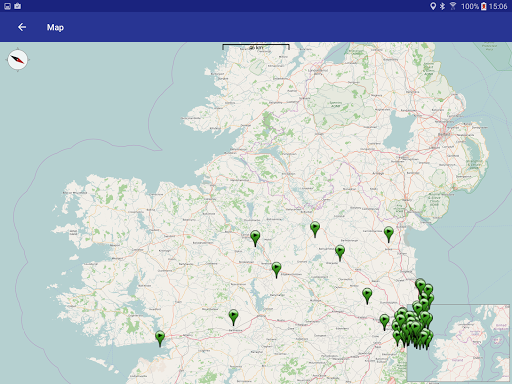Screen dimensions: 512x384
Task: Click the Map title in header
Action: click(x=55, y=27)
